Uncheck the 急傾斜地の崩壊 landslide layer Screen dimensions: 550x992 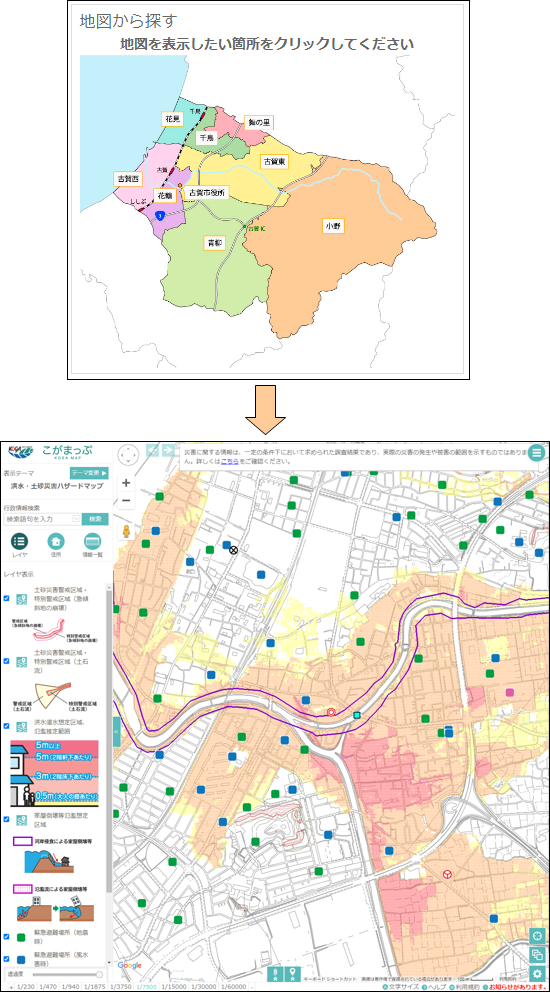pyautogui.click(x=6, y=598)
